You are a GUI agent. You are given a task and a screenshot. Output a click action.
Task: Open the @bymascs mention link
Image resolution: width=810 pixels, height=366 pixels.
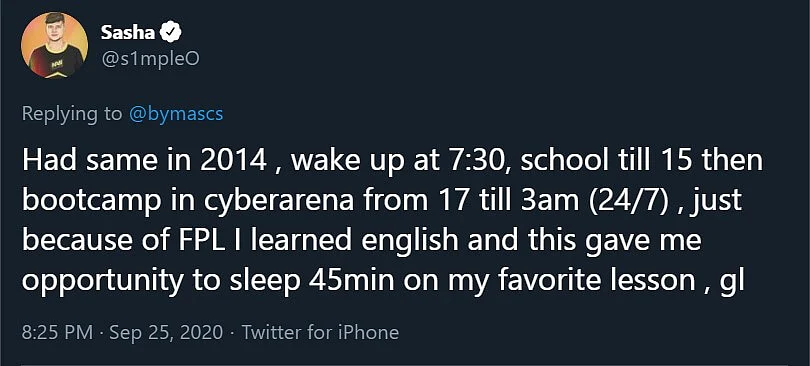[x=176, y=114]
